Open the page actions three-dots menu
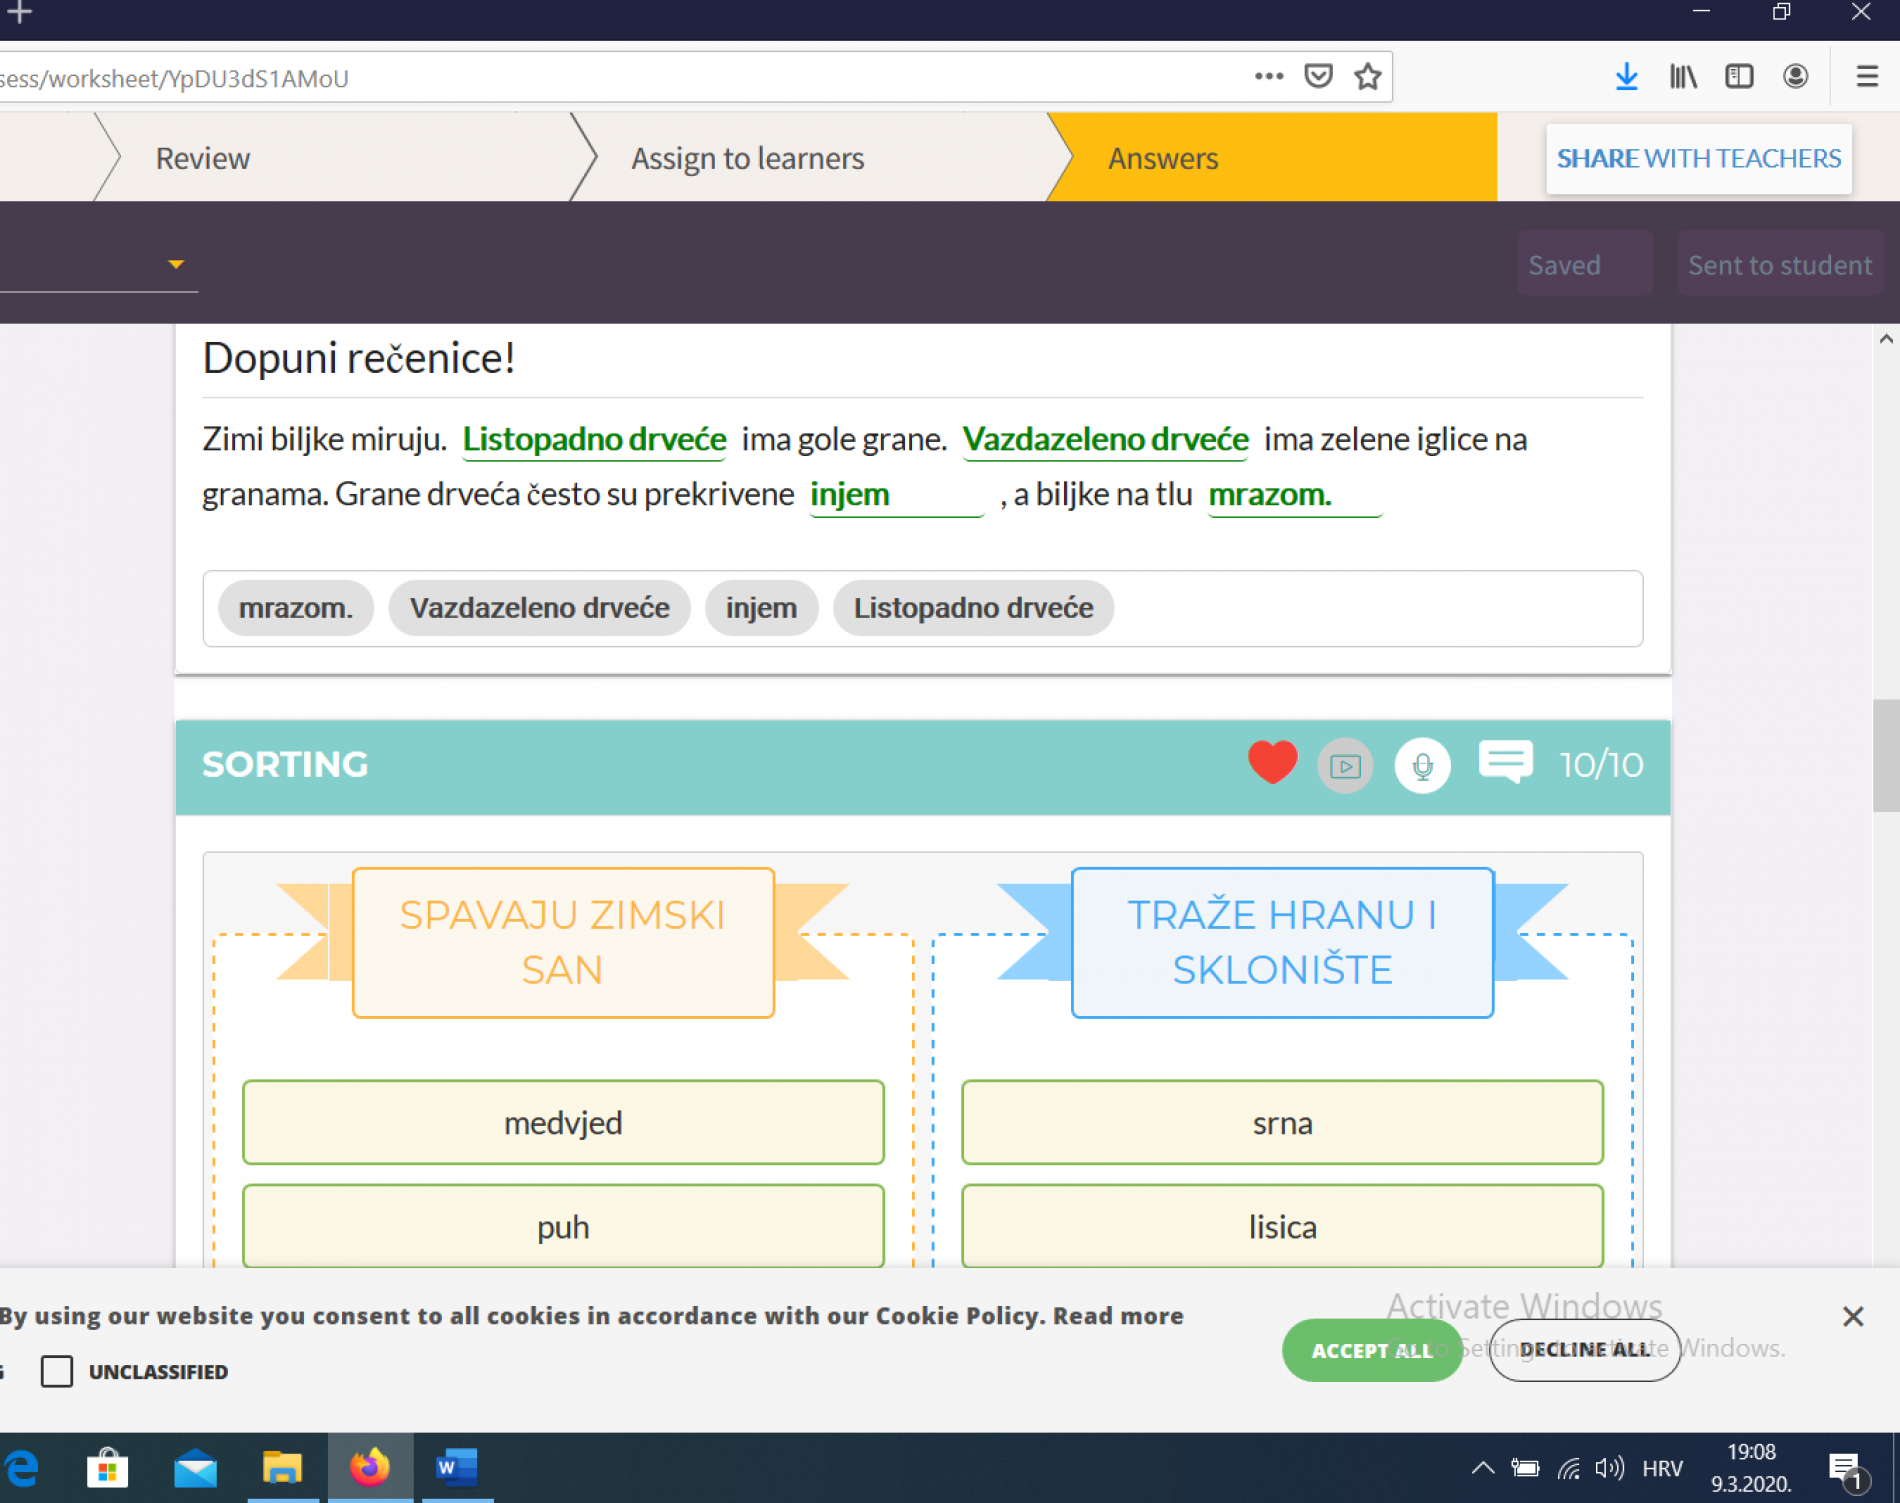 (x=1268, y=77)
